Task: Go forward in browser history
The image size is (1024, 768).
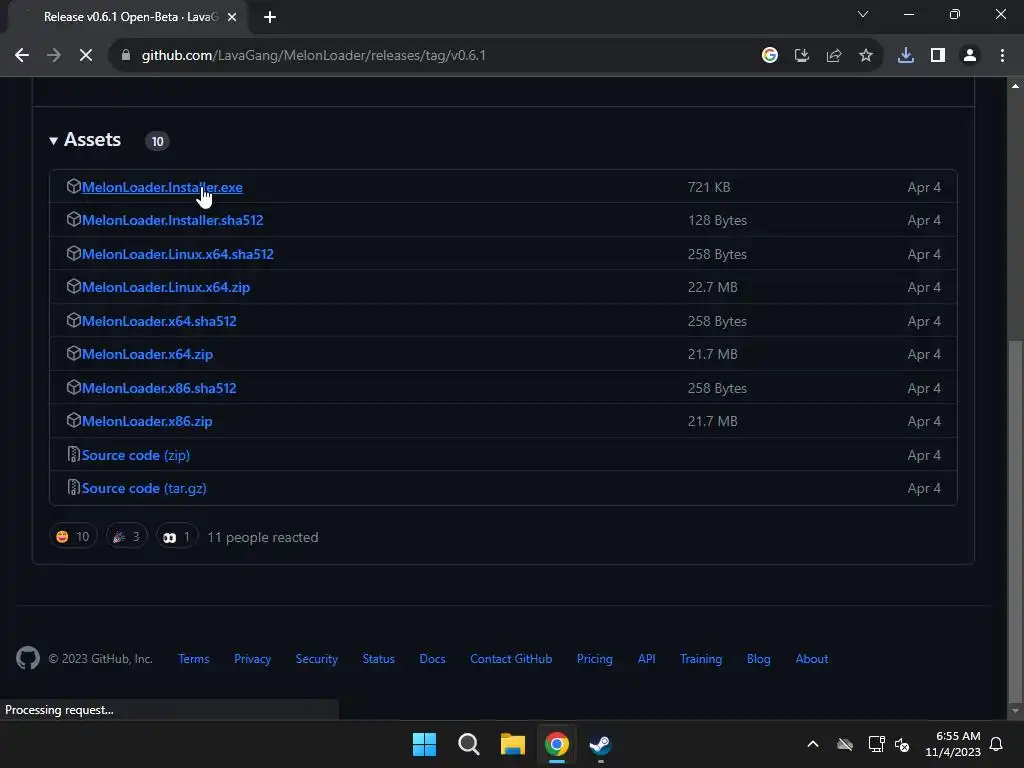Action: click(x=54, y=56)
